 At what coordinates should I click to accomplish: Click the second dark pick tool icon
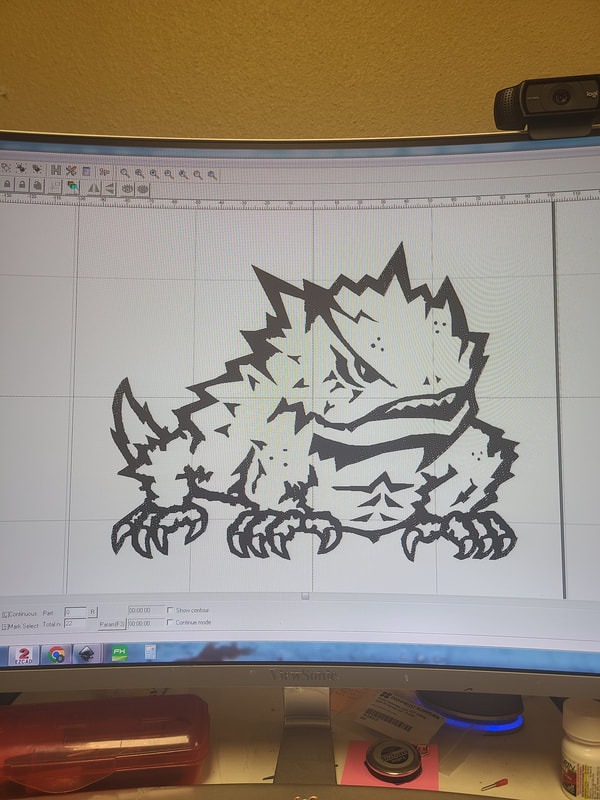click(21, 168)
